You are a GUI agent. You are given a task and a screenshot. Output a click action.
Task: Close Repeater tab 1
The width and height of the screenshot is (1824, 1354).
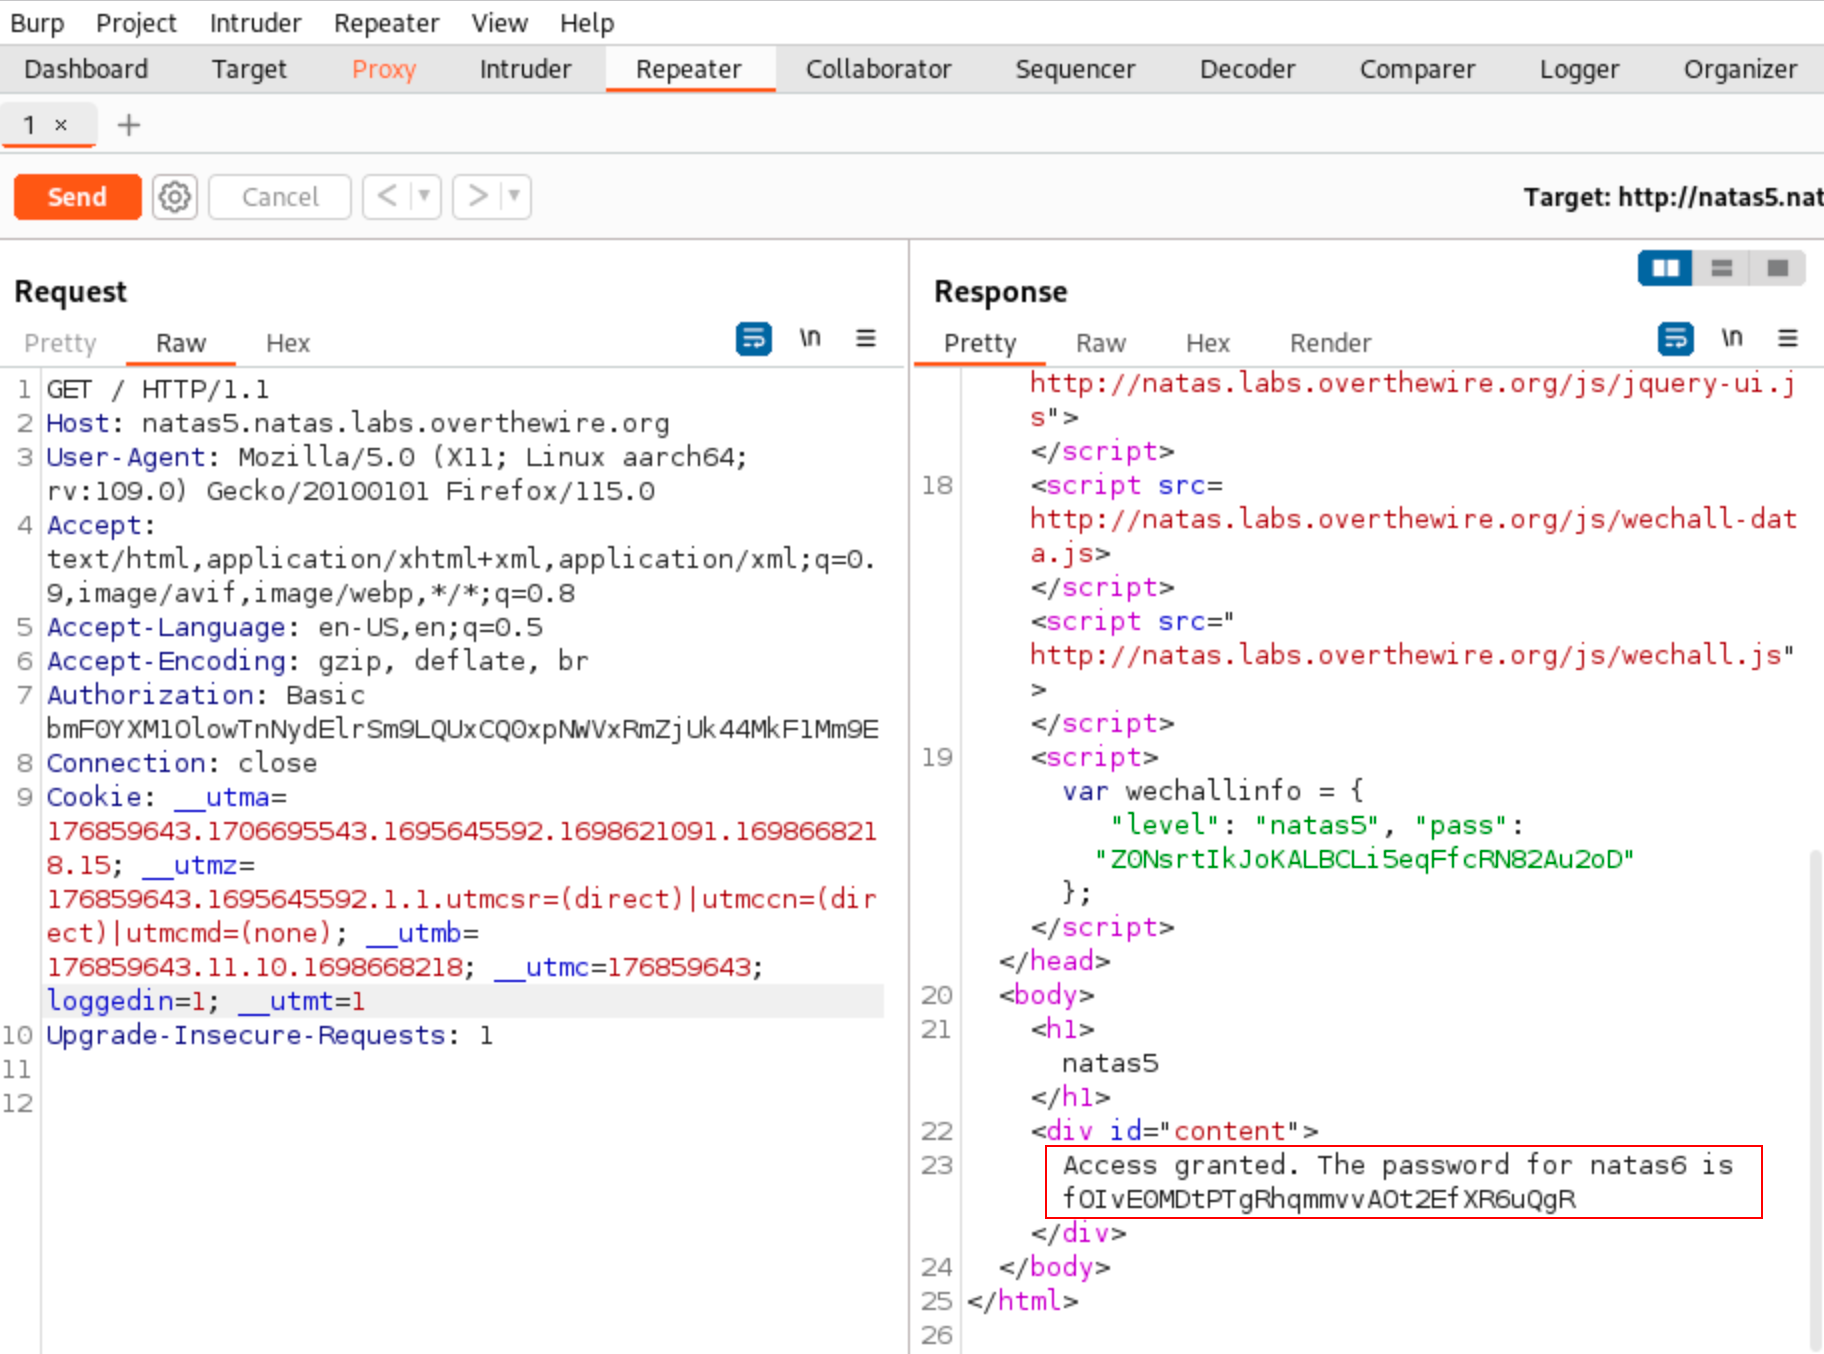coord(61,125)
